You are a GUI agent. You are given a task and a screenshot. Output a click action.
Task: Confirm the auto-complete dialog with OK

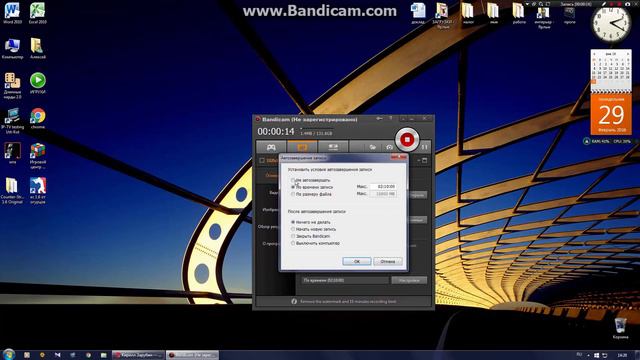[x=357, y=261]
